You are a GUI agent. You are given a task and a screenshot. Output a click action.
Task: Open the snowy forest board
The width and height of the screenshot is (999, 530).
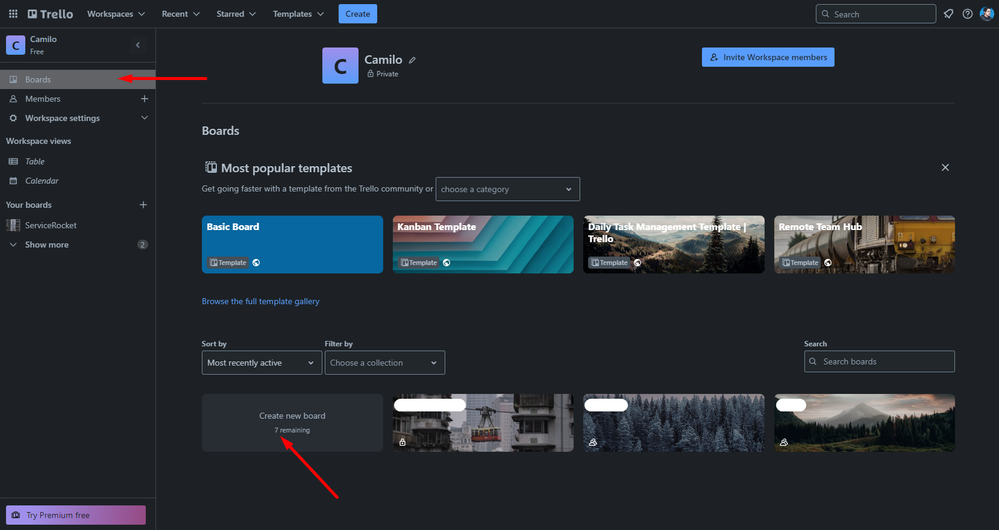[673, 422]
